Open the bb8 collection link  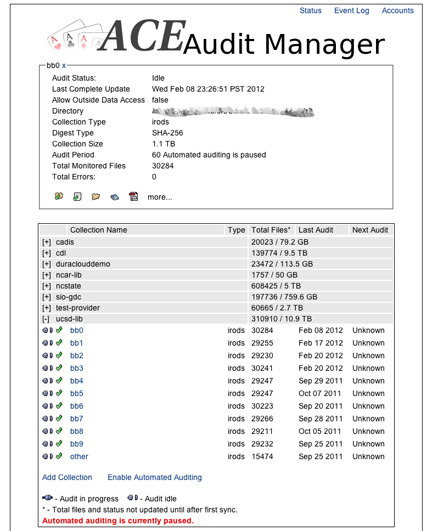(77, 431)
